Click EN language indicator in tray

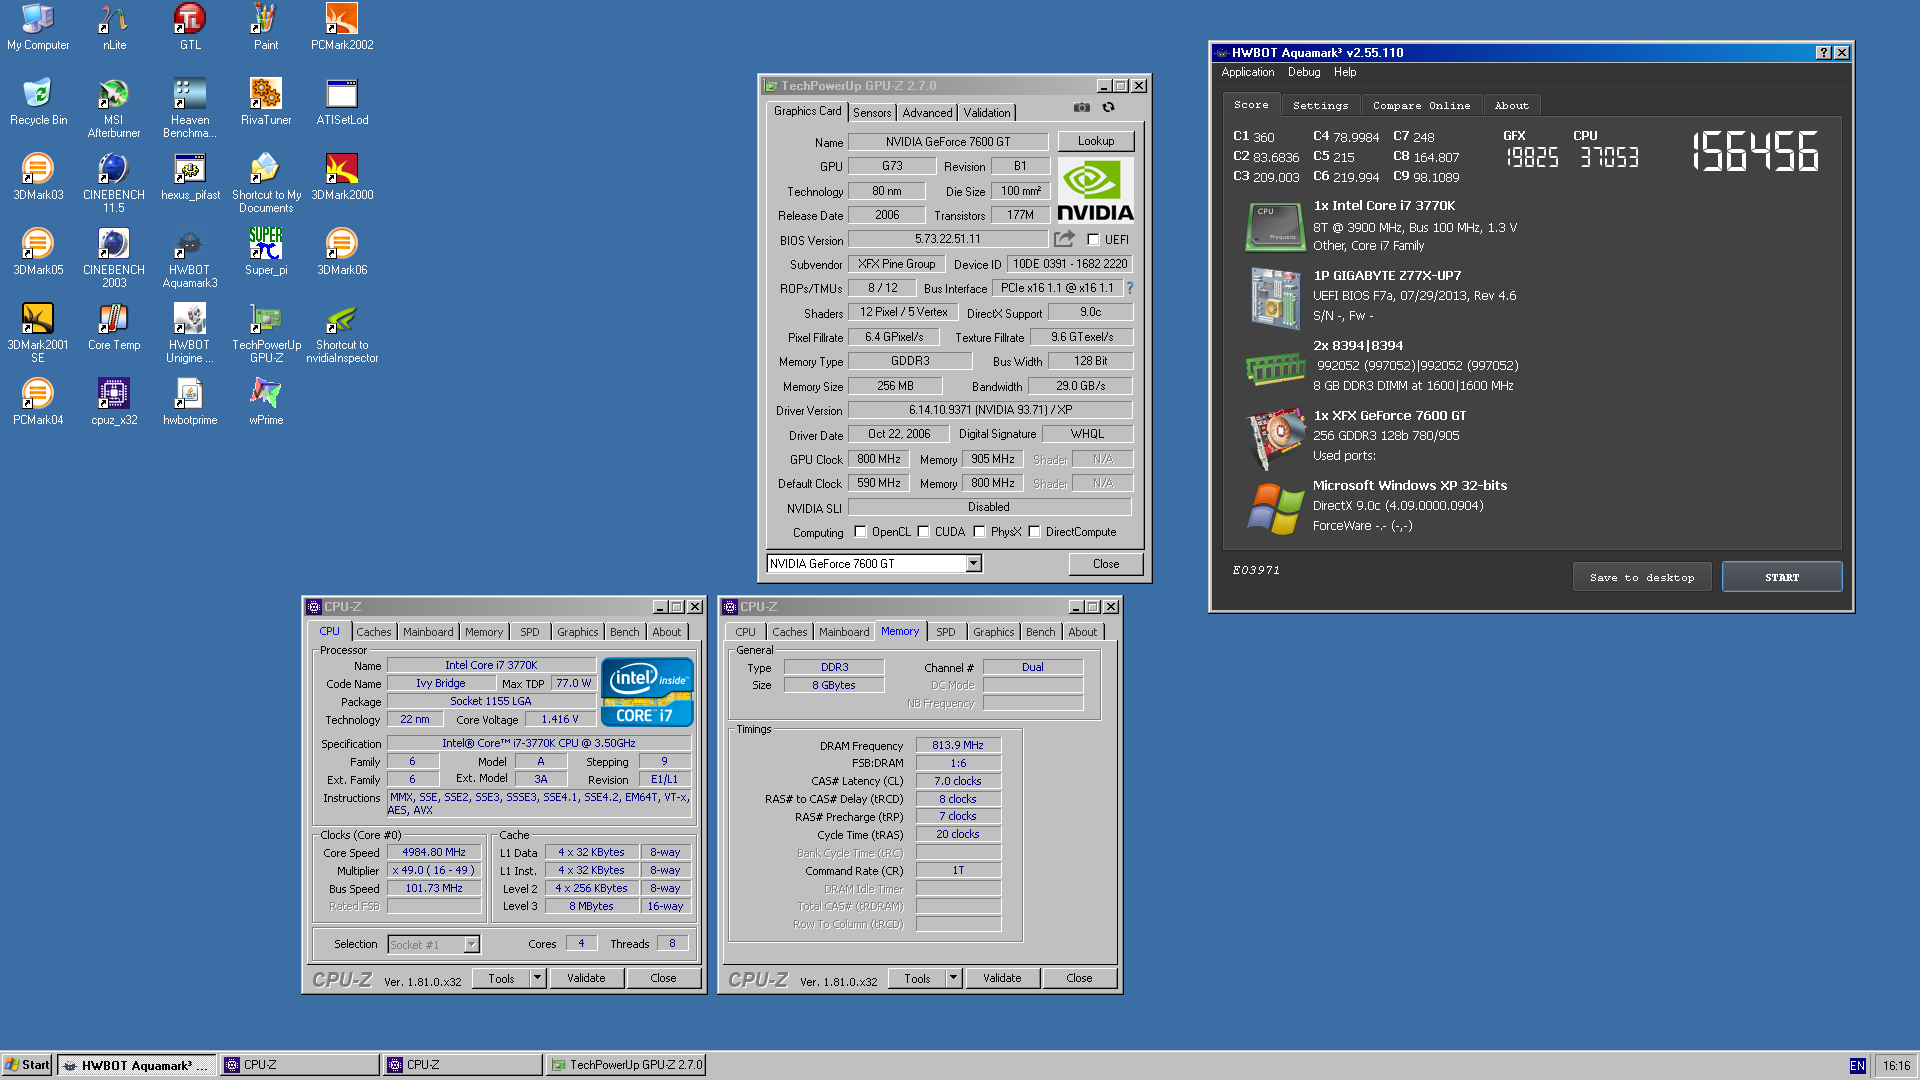[x=1857, y=1066]
